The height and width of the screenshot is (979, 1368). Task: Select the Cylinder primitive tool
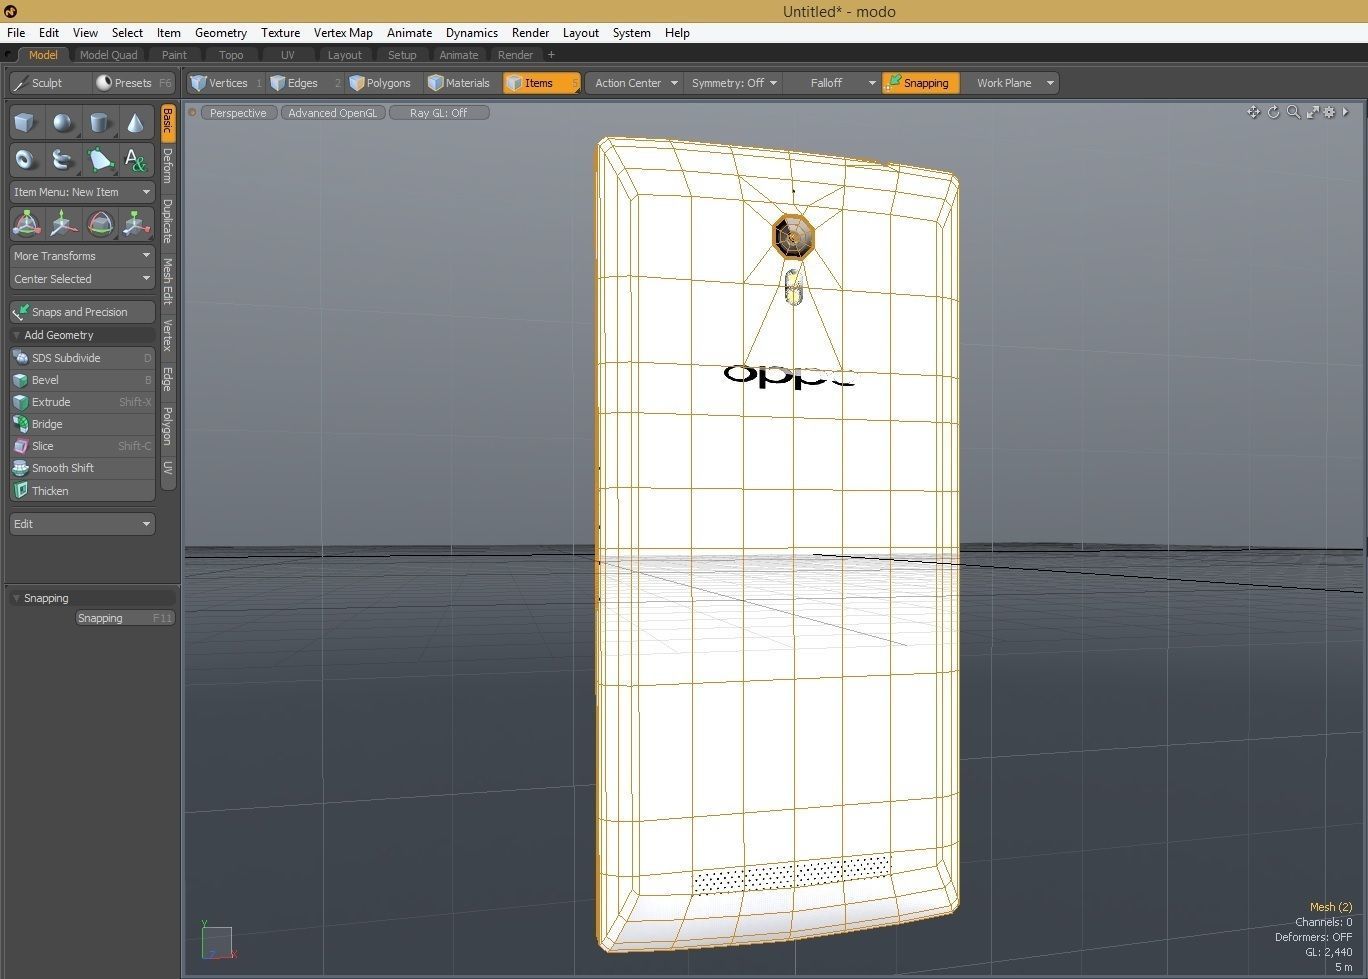coord(99,123)
